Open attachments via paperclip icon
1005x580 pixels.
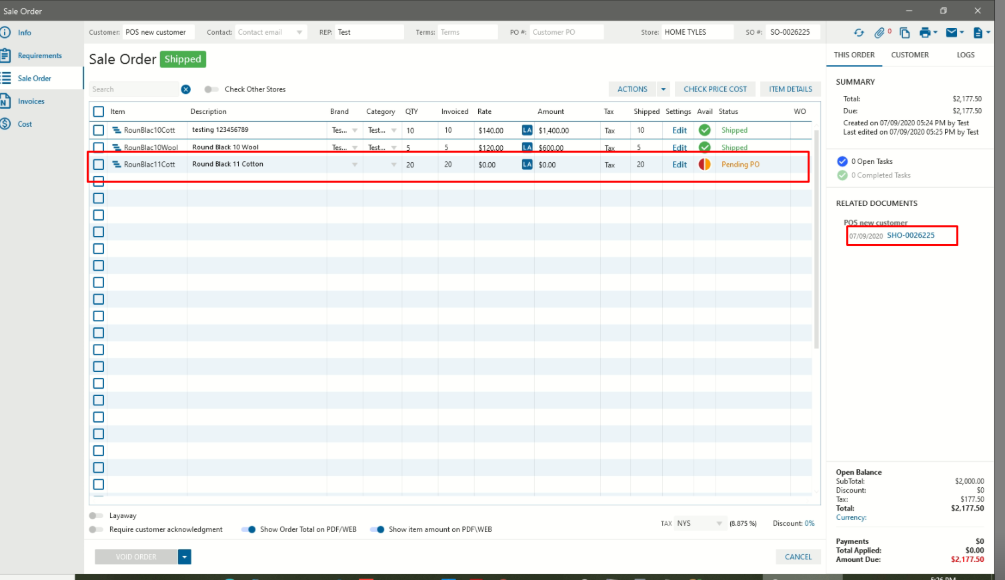879,33
